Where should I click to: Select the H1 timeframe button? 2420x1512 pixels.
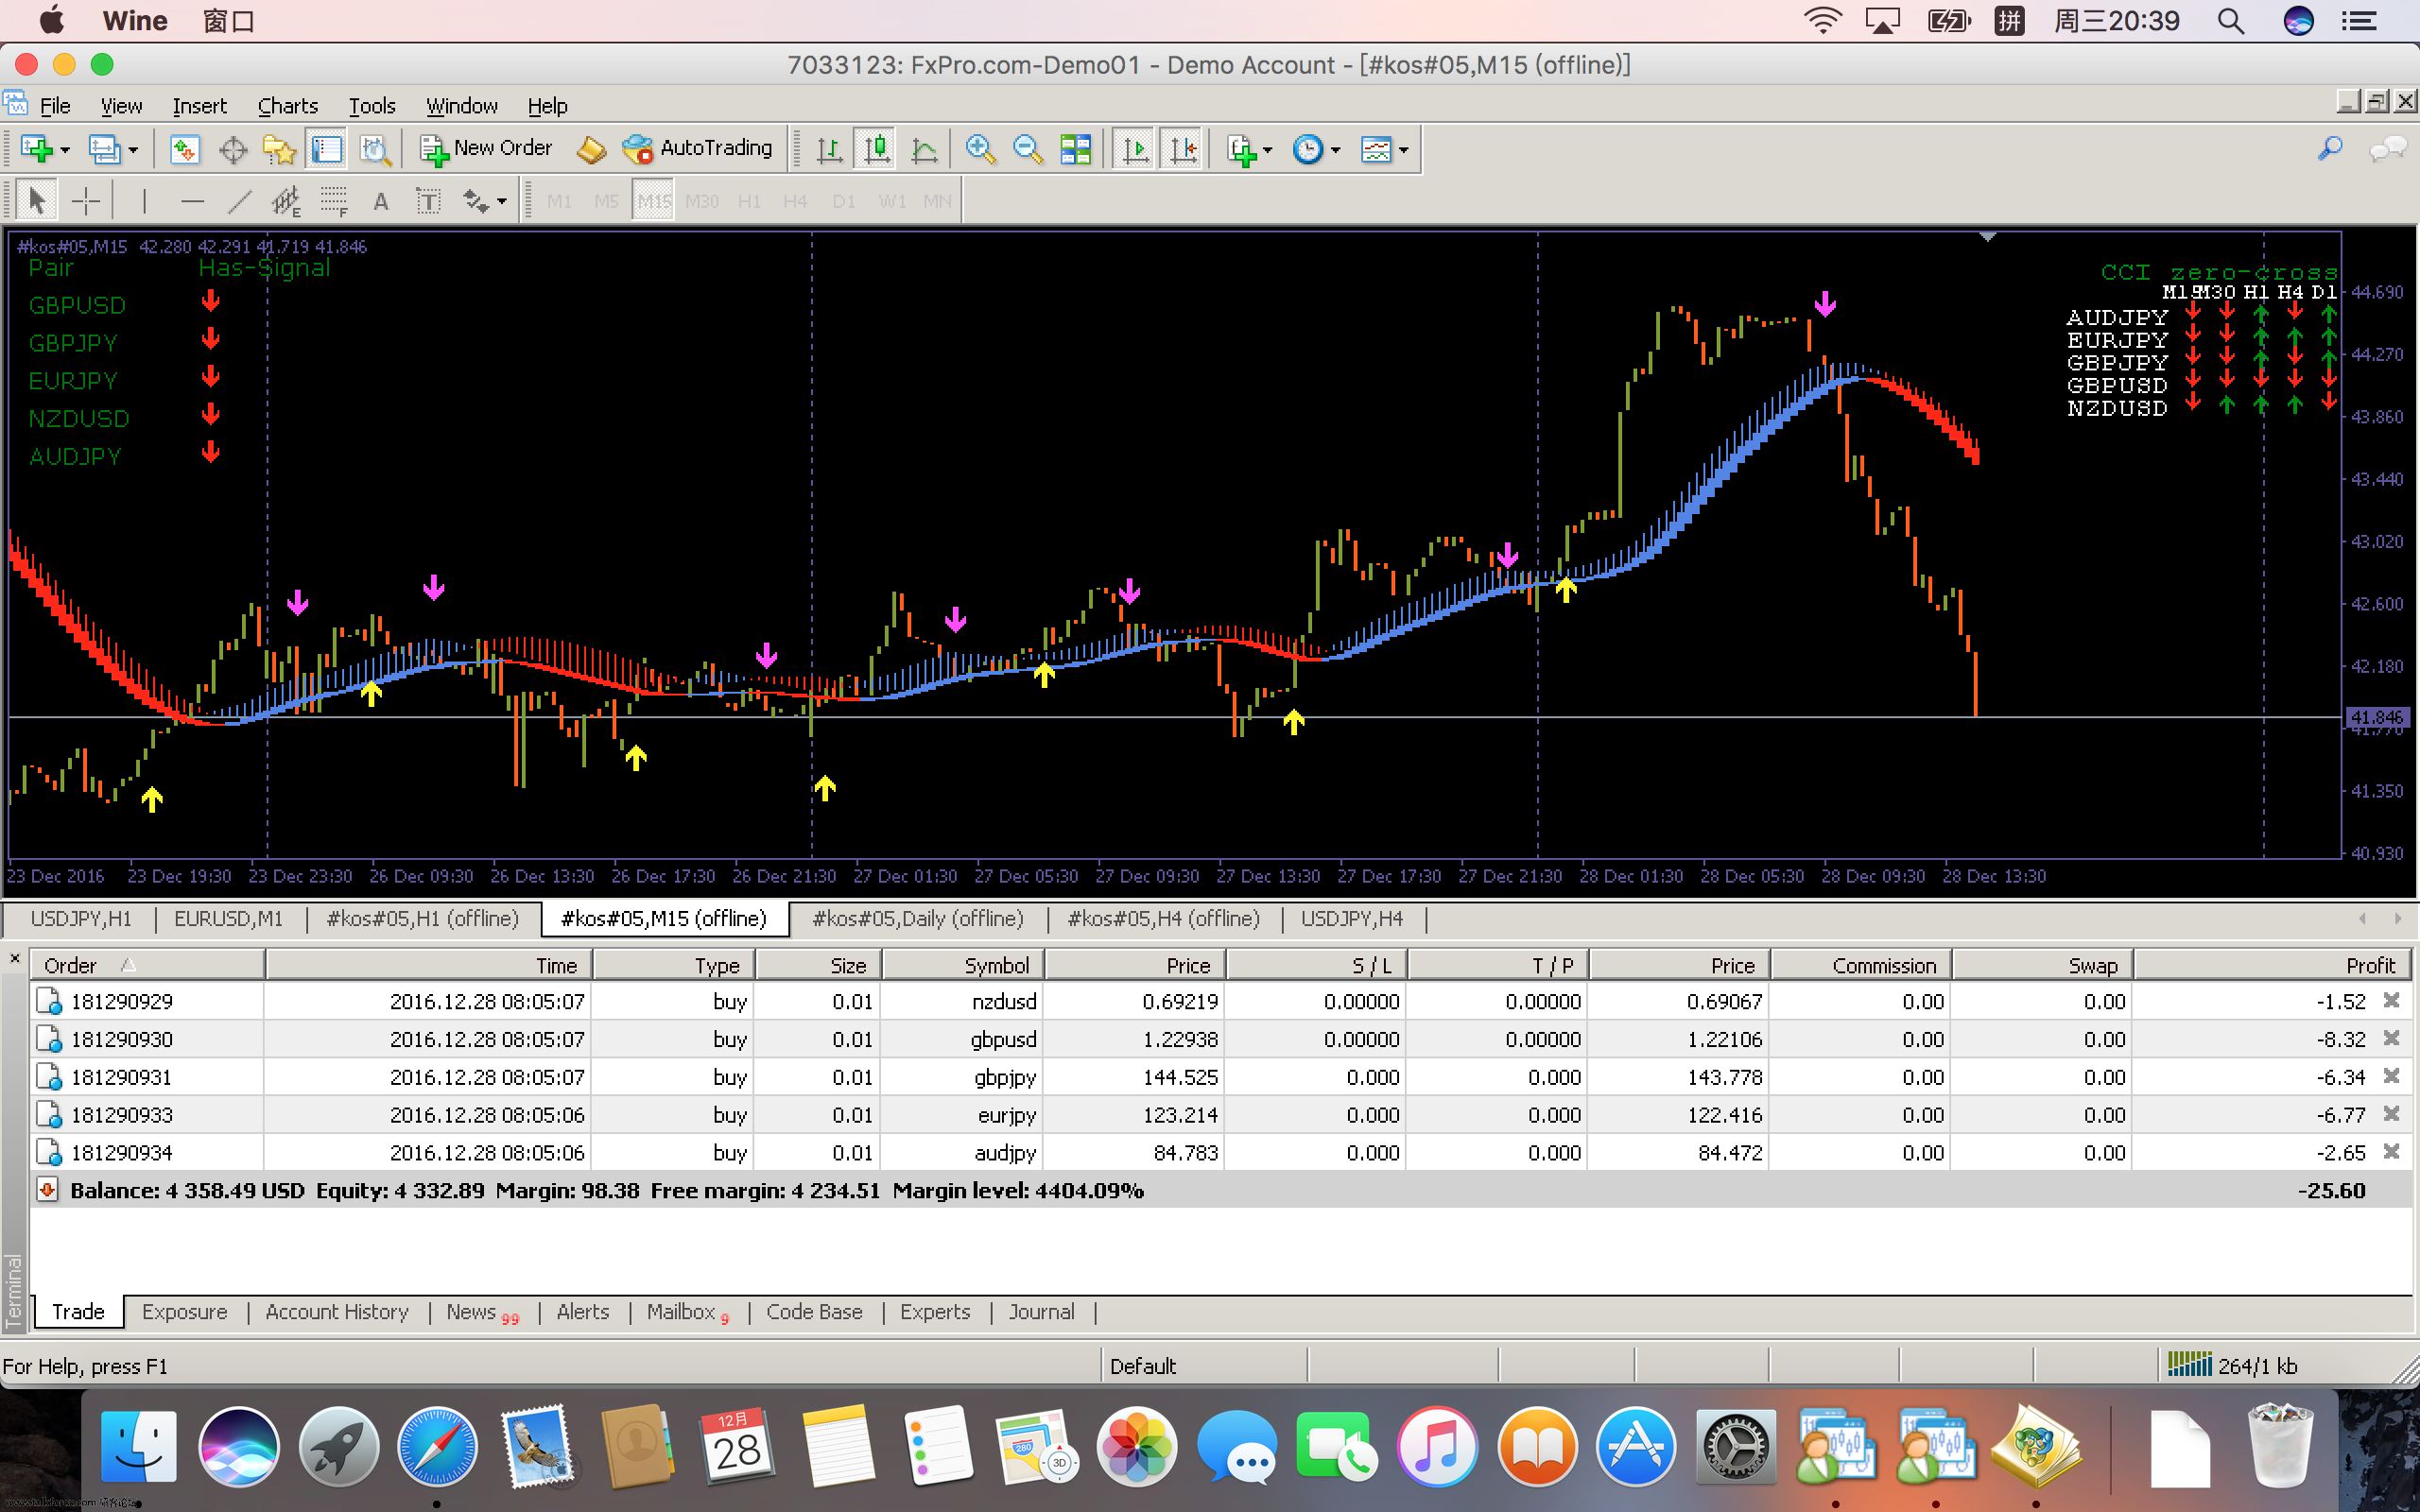pos(749,201)
